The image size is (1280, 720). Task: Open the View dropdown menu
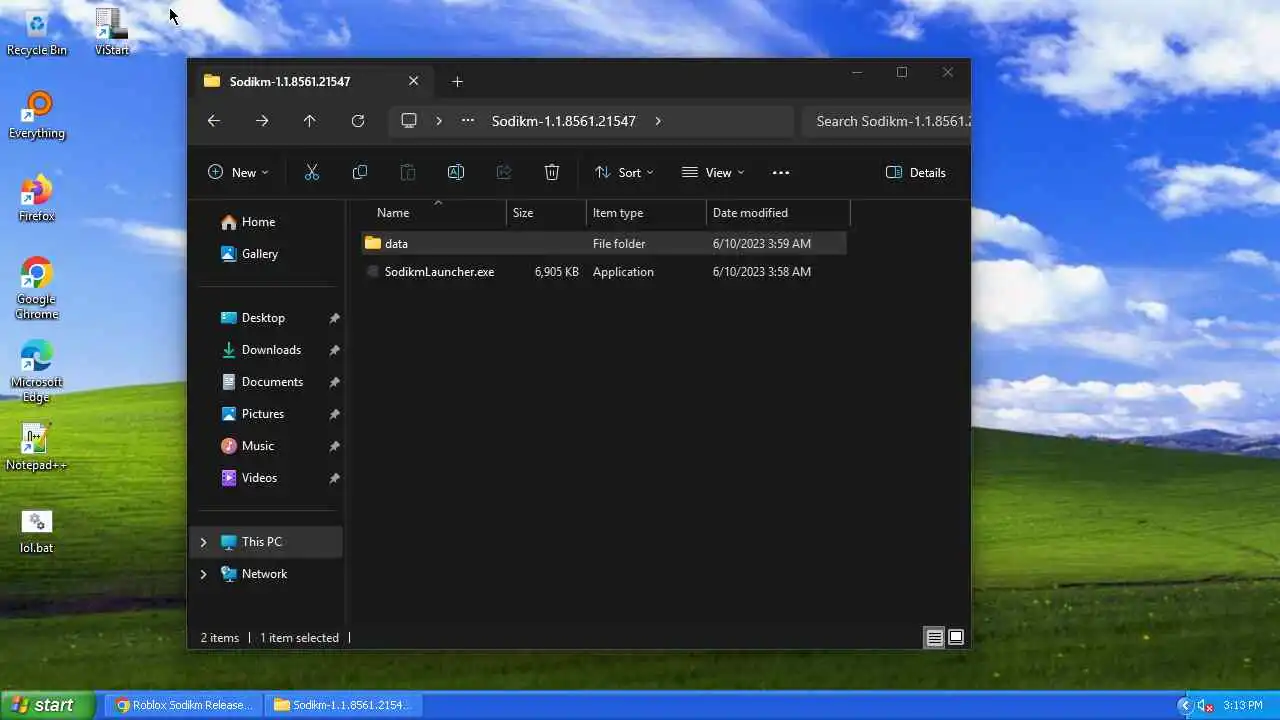point(713,172)
